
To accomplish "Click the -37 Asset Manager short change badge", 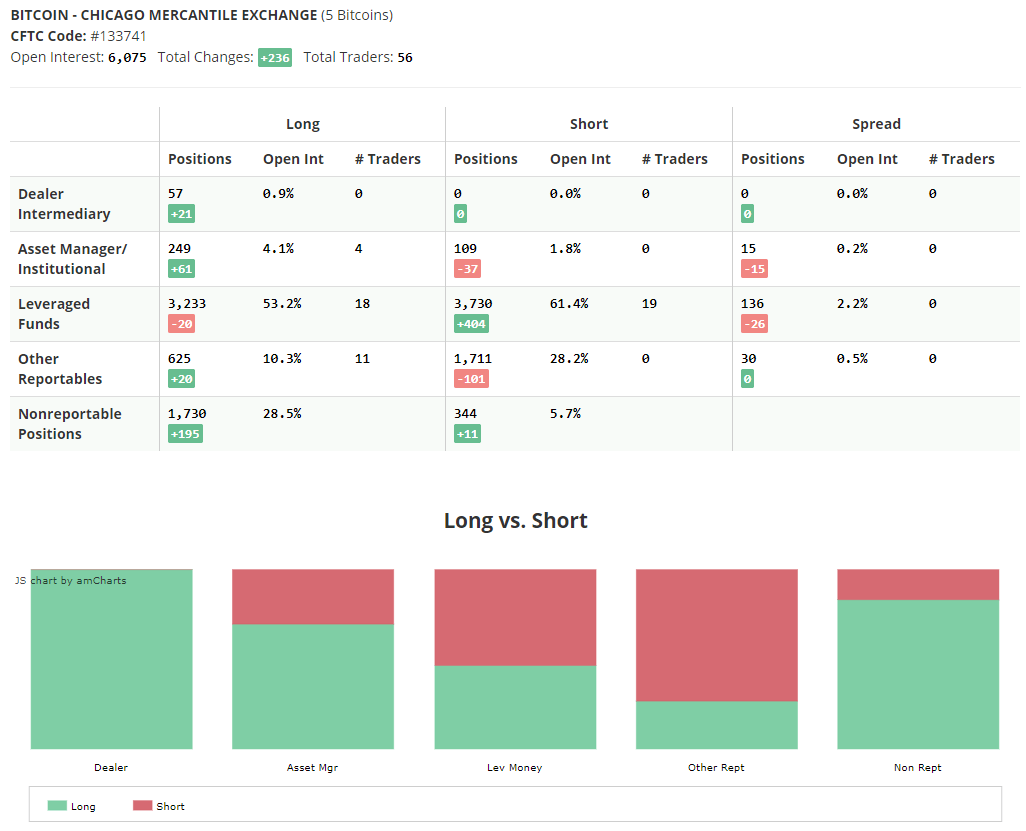I will click(x=467, y=269).
